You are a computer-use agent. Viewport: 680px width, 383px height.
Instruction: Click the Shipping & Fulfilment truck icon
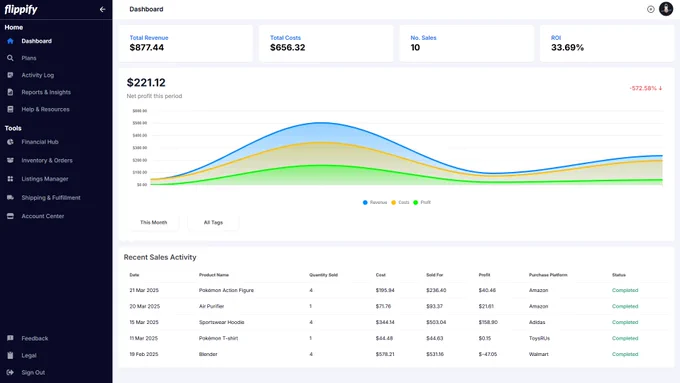click(x=10, y=197)
